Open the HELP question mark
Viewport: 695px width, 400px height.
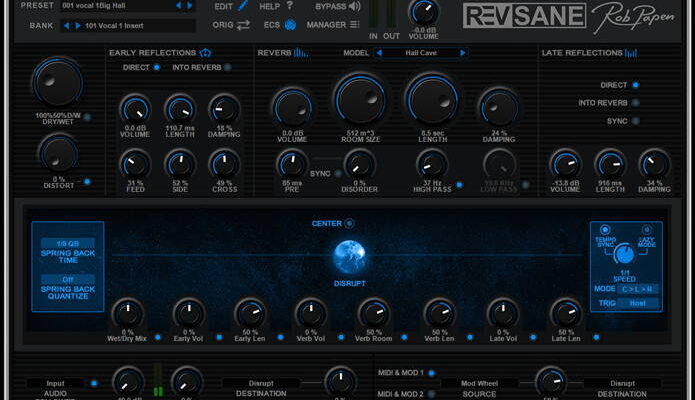pyautogui.click(x=289, y=6)
